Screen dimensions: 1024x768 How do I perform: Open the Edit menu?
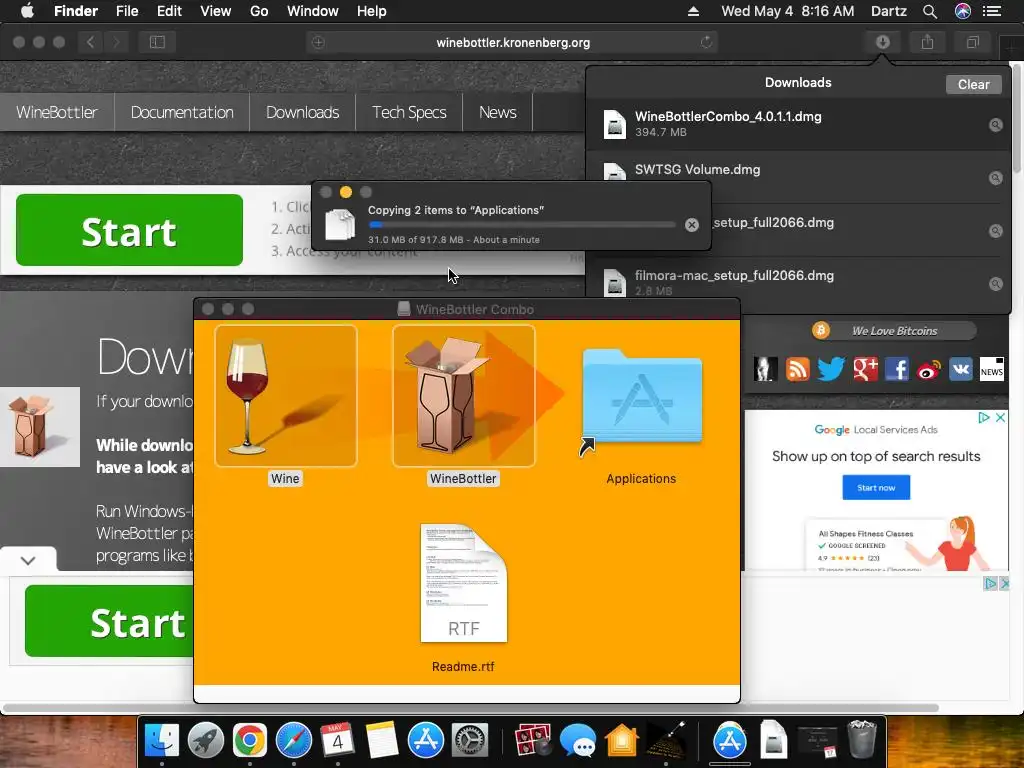click(169, 11)
